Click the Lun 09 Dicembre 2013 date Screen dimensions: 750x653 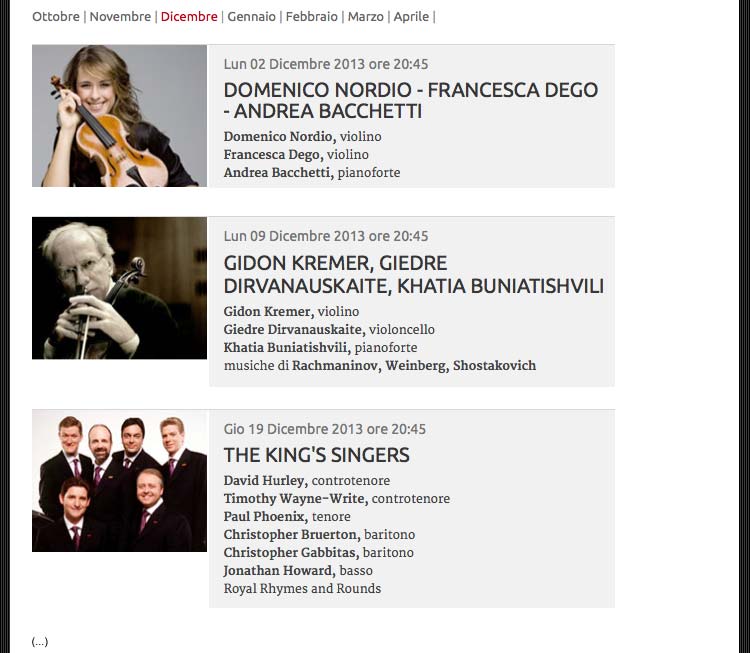(326, 236)
